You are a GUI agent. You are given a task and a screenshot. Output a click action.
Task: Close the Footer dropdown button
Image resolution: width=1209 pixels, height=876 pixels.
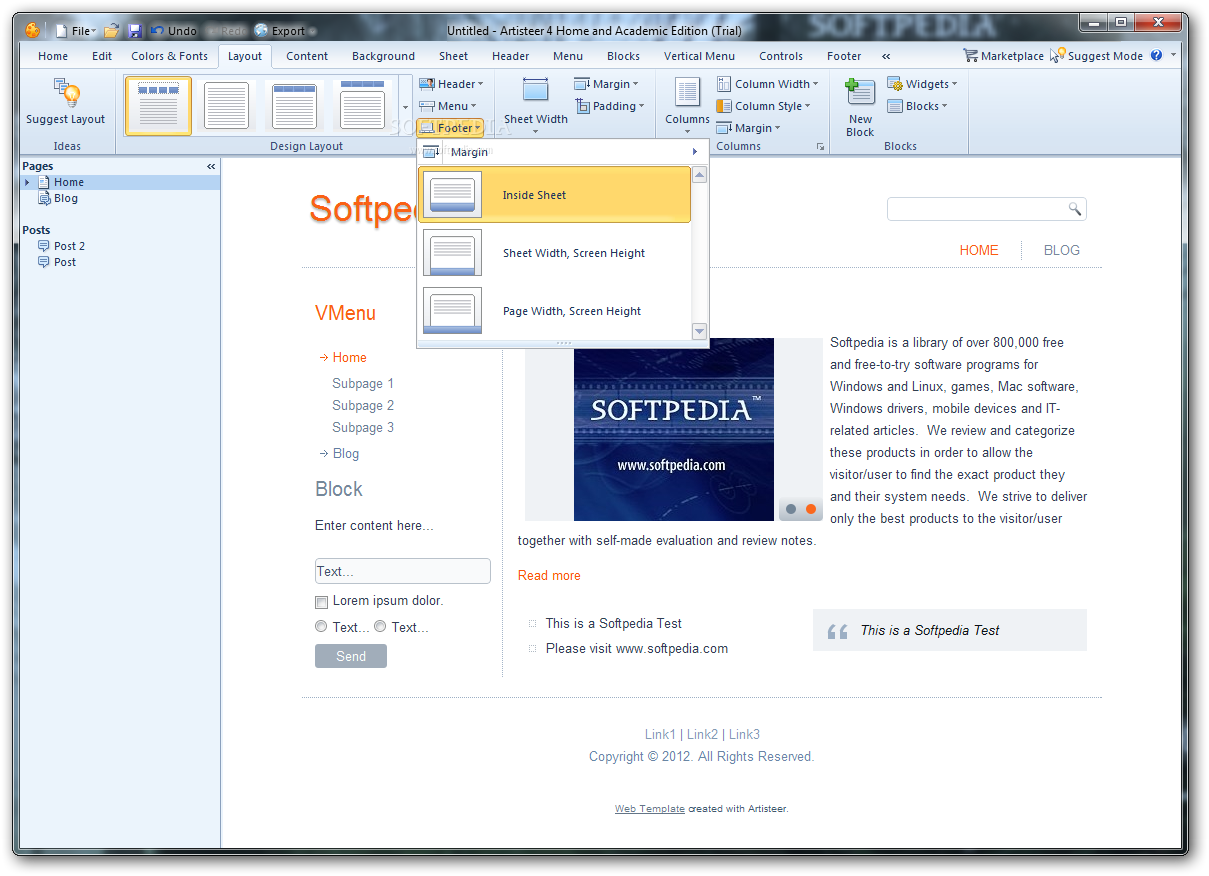(450, 128)
